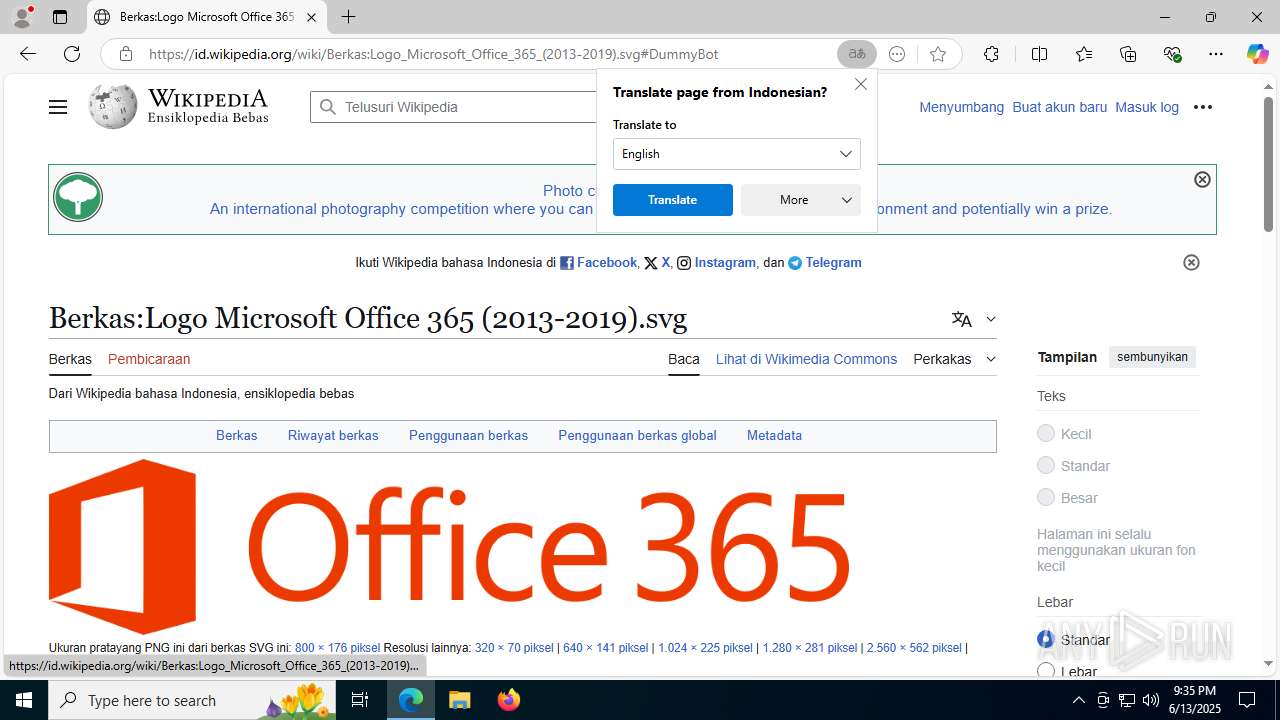Open the Collections icon

point(1128,54)
